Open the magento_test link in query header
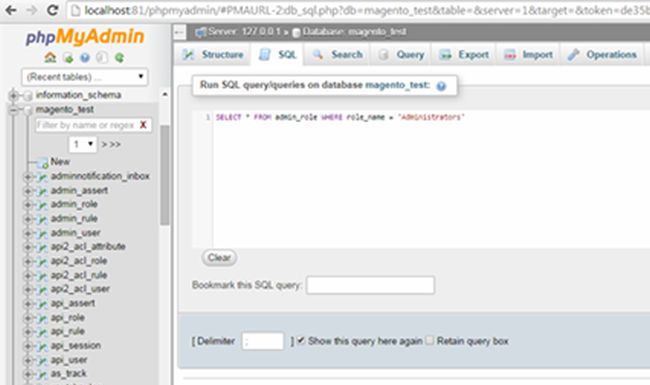 click(397, 85)
